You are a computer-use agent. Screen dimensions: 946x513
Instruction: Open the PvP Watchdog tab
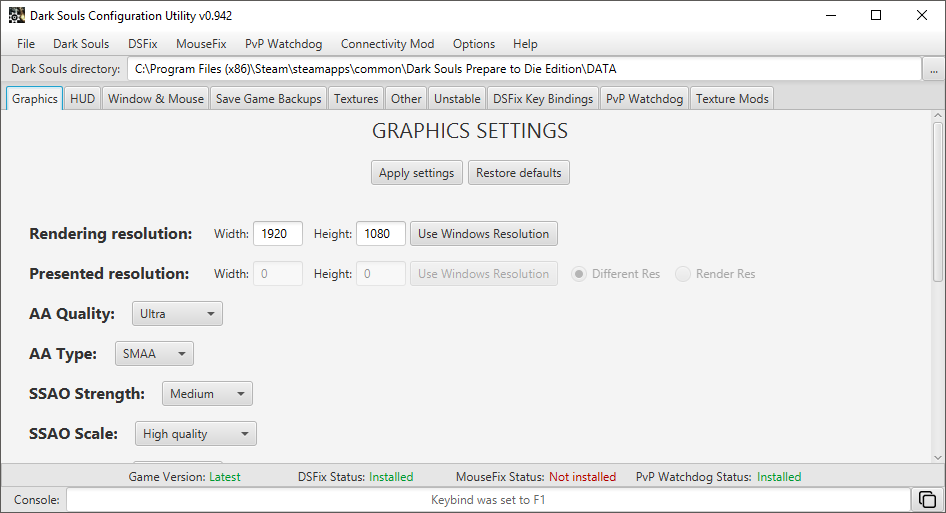click(644, 98)
